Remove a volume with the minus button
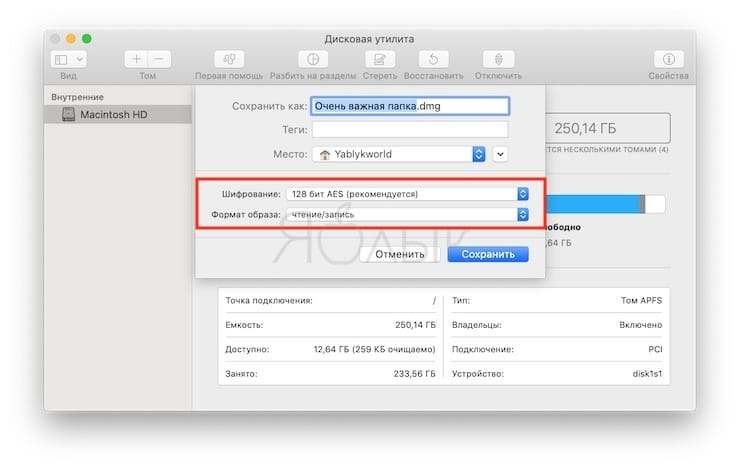Image resolution: width=740 pixels, height=469 pixels. pyautogui.click(x=159, y=59)
